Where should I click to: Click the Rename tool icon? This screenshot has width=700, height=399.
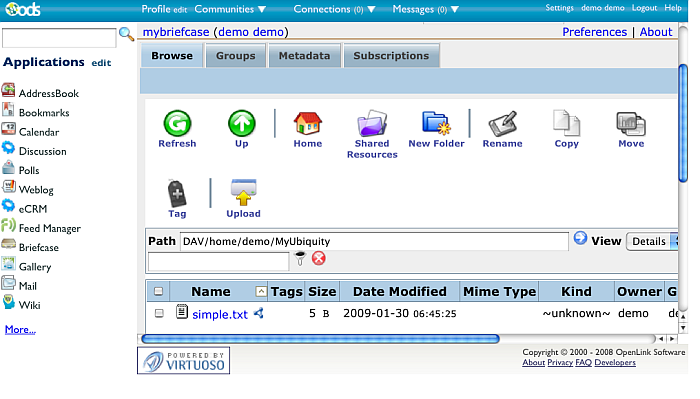[x=503, y=124]
